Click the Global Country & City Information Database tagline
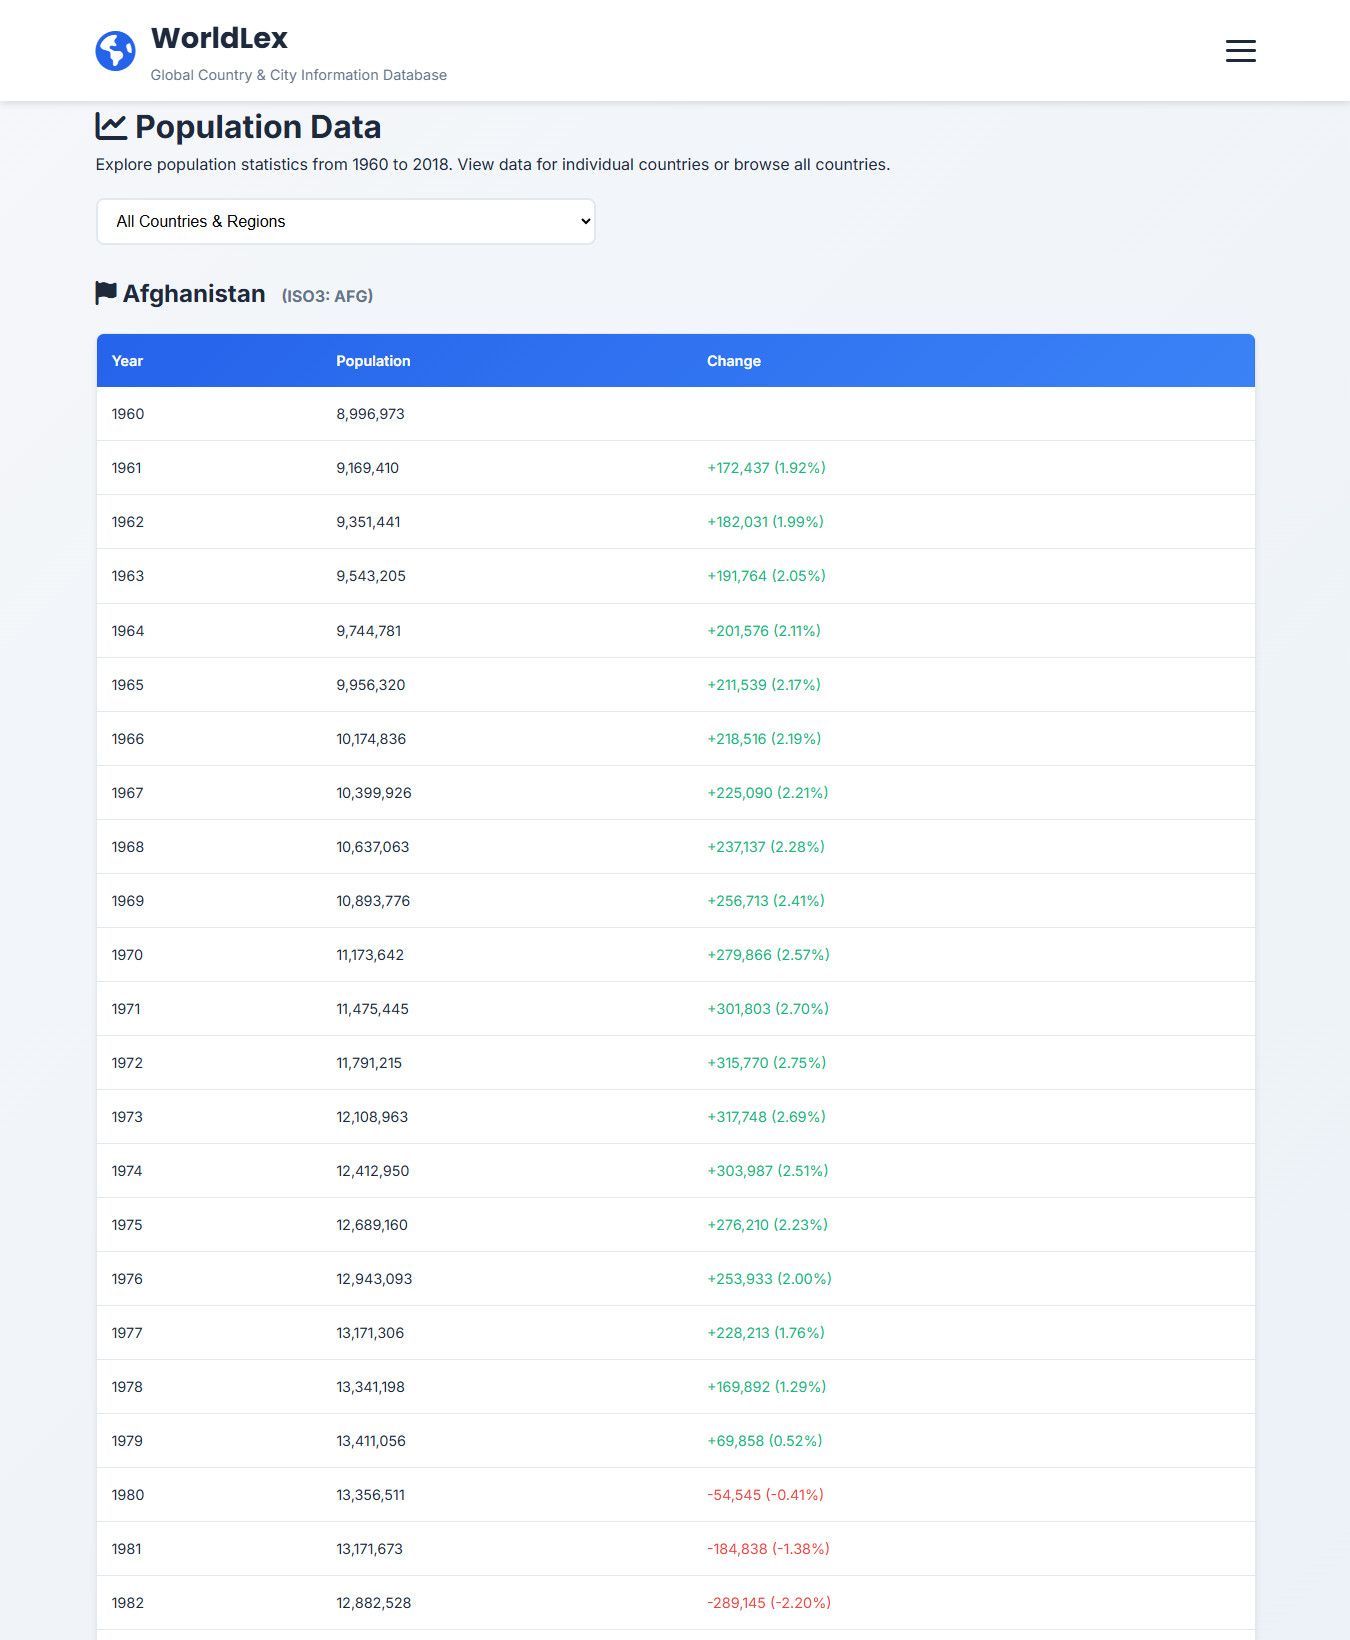This screenshot has width=1350, height=1640. tap(298, 75)
